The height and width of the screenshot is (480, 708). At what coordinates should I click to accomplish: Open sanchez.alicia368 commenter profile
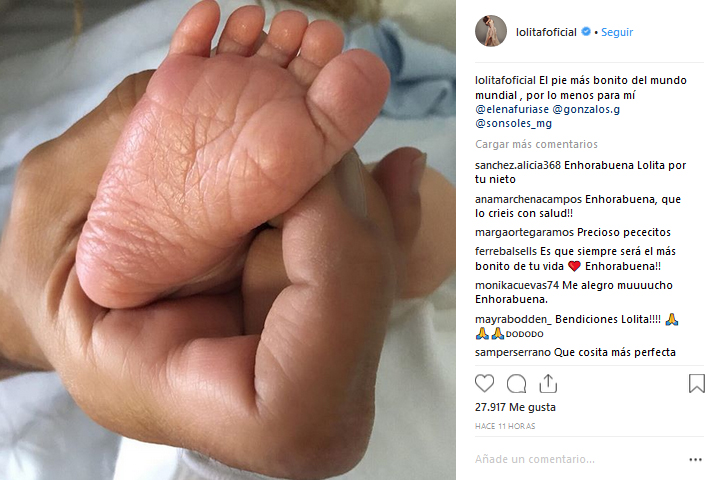518,165
